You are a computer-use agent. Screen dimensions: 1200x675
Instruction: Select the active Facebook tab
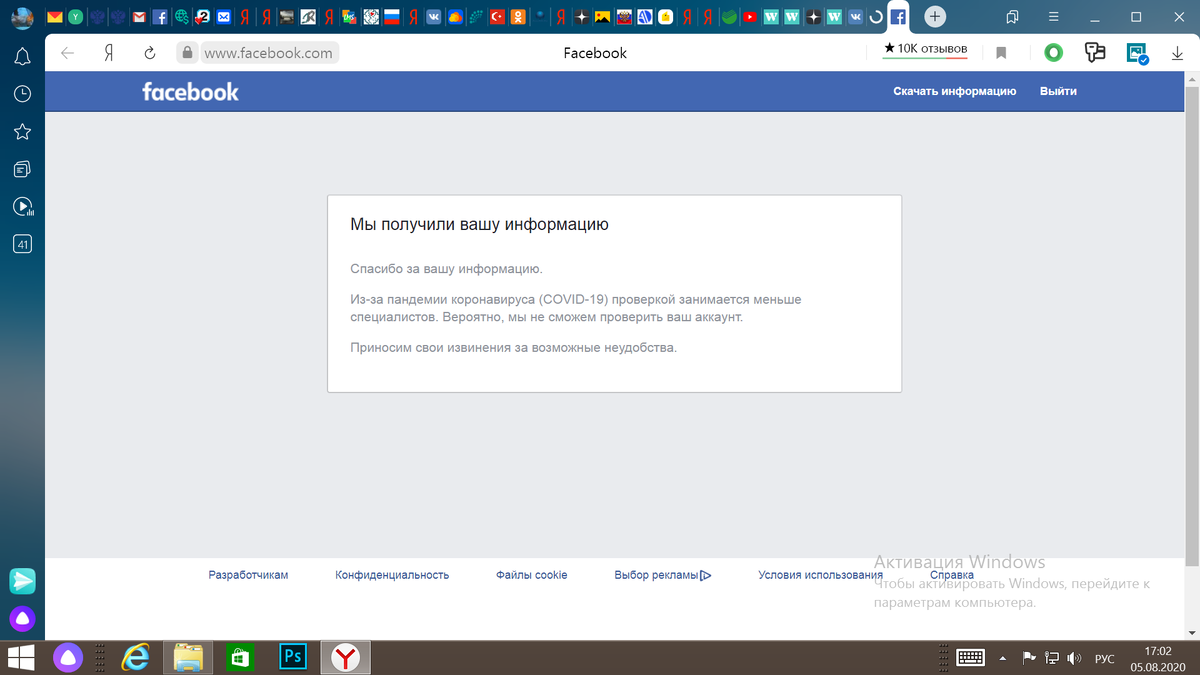click(x=898, y=17)
